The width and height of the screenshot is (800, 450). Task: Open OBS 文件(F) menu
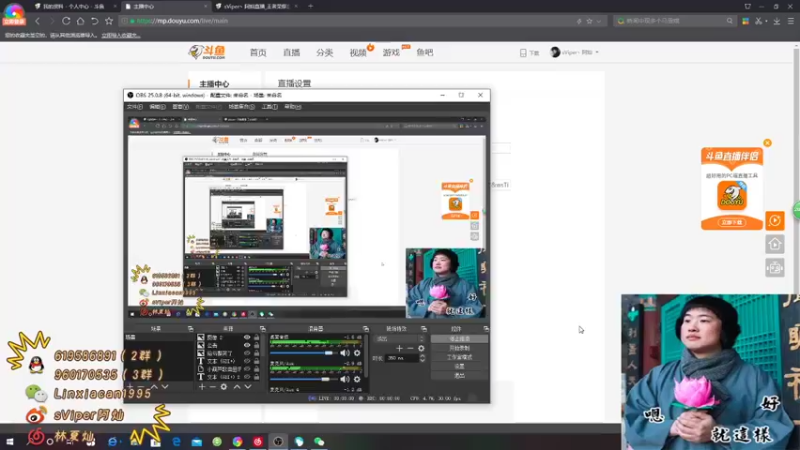tap(135, 107)
